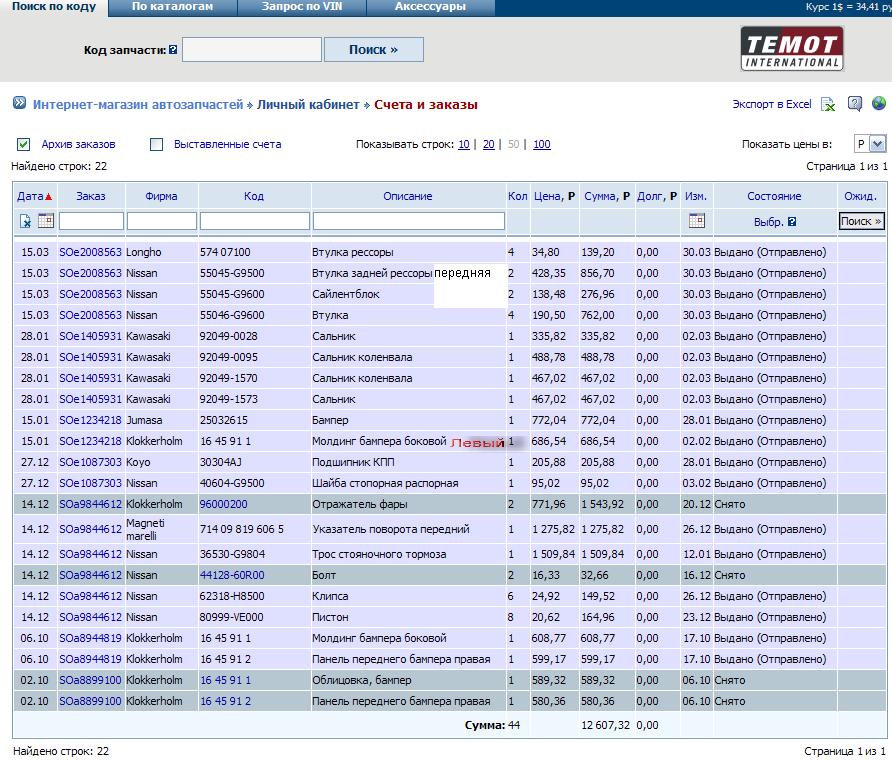Click the Описание column filter field
The image size is (892, 762).
pos(408,221)
